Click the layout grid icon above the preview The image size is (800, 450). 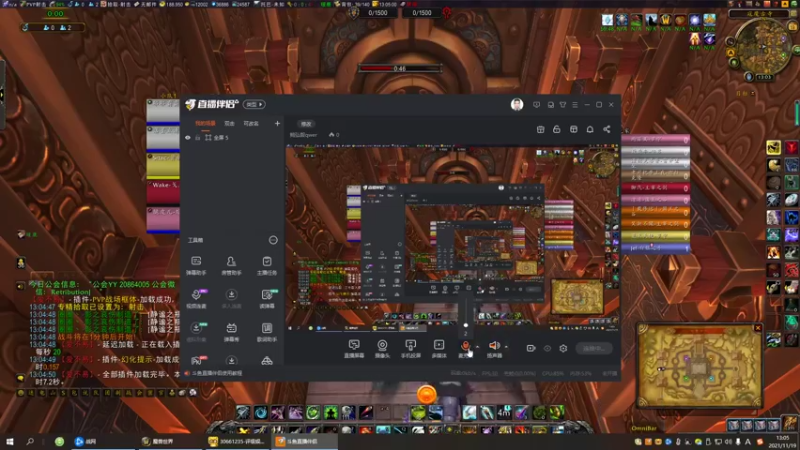tap(573, 130)
